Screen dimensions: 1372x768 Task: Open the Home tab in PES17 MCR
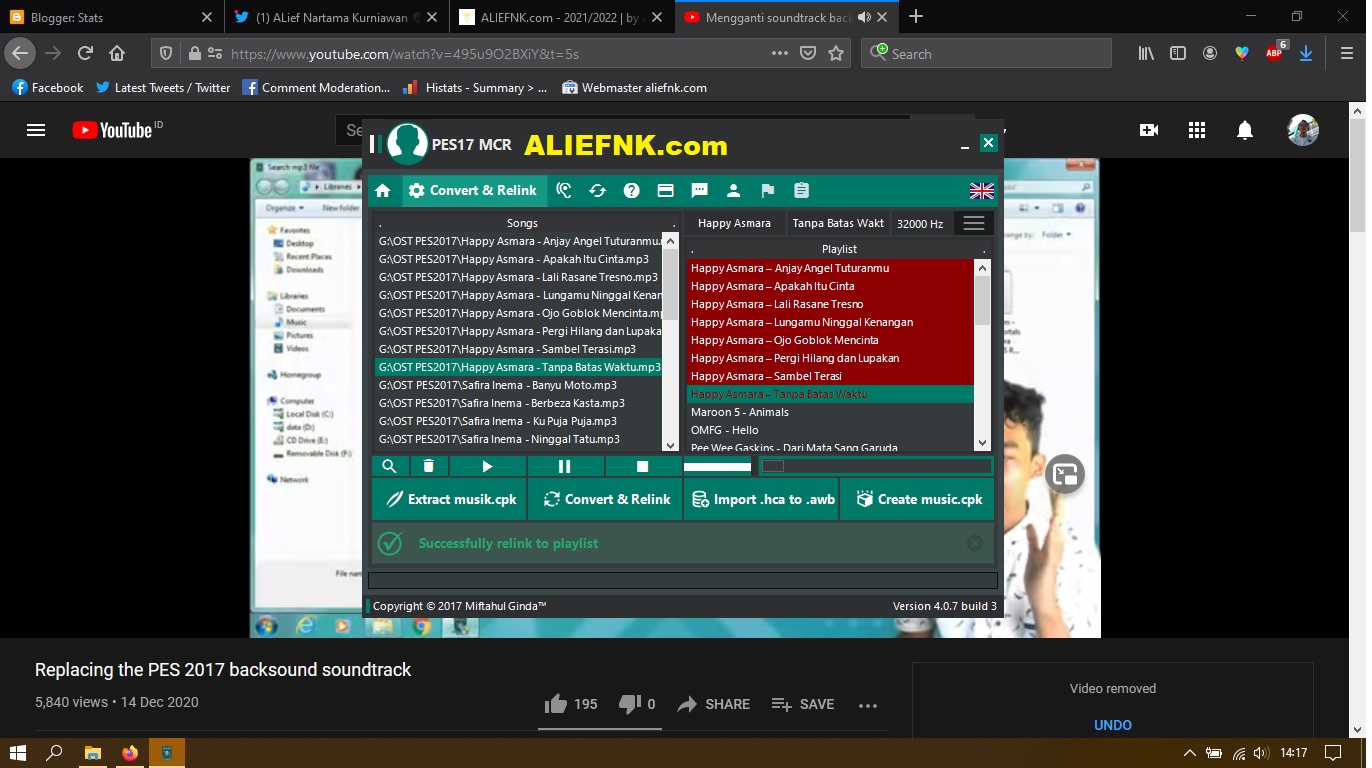[383, 191]
